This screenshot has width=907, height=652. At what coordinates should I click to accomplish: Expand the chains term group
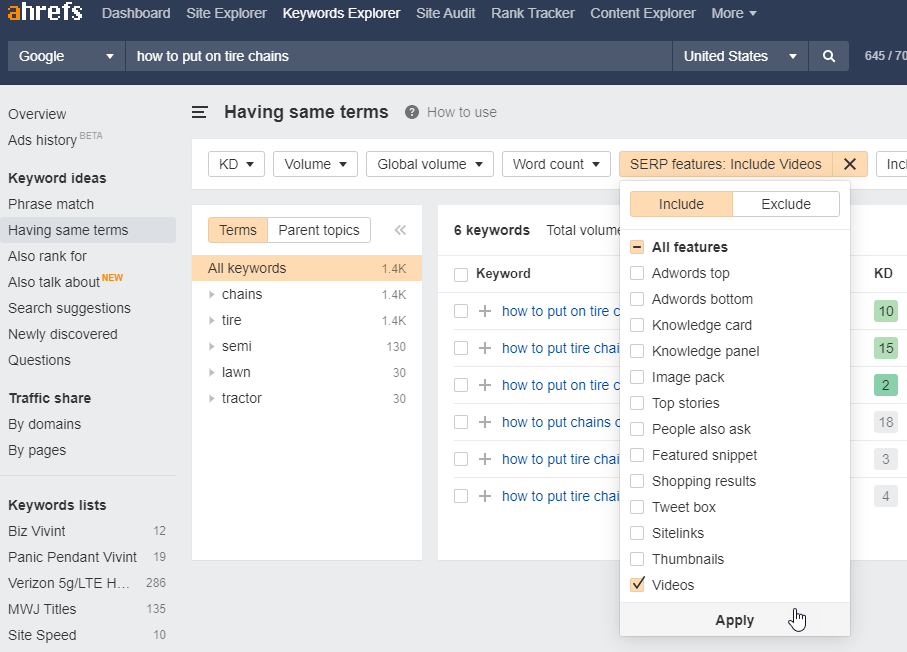212,294
